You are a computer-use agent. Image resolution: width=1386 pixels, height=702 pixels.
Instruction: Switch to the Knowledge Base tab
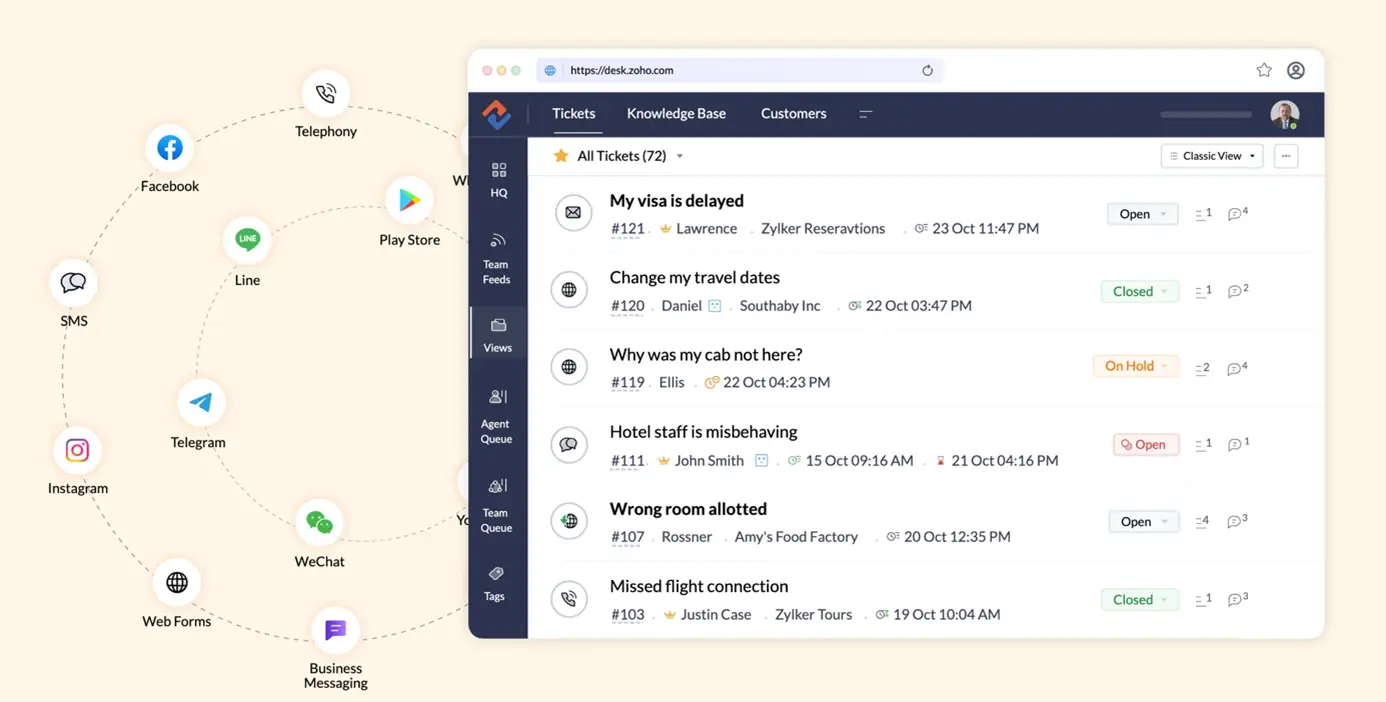point(676,113)
